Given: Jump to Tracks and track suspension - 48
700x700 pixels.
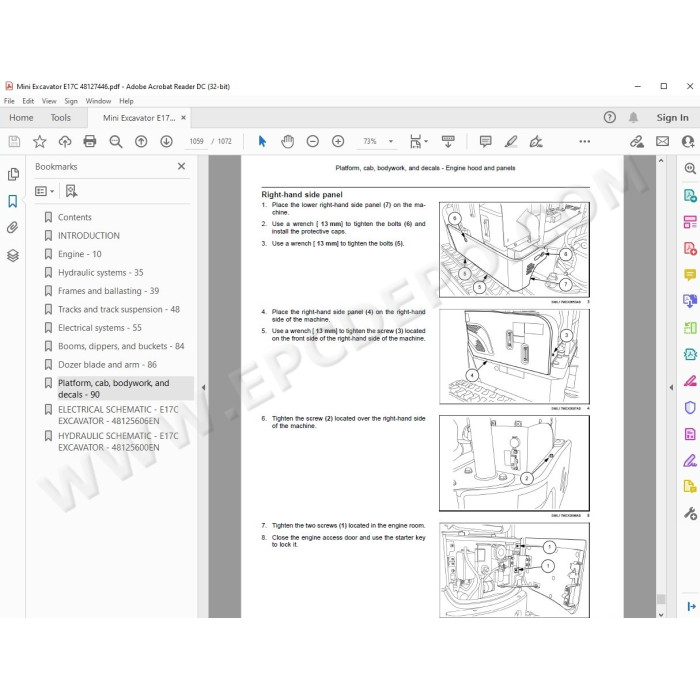Looking at the screenshot, I should click(119, 309).
